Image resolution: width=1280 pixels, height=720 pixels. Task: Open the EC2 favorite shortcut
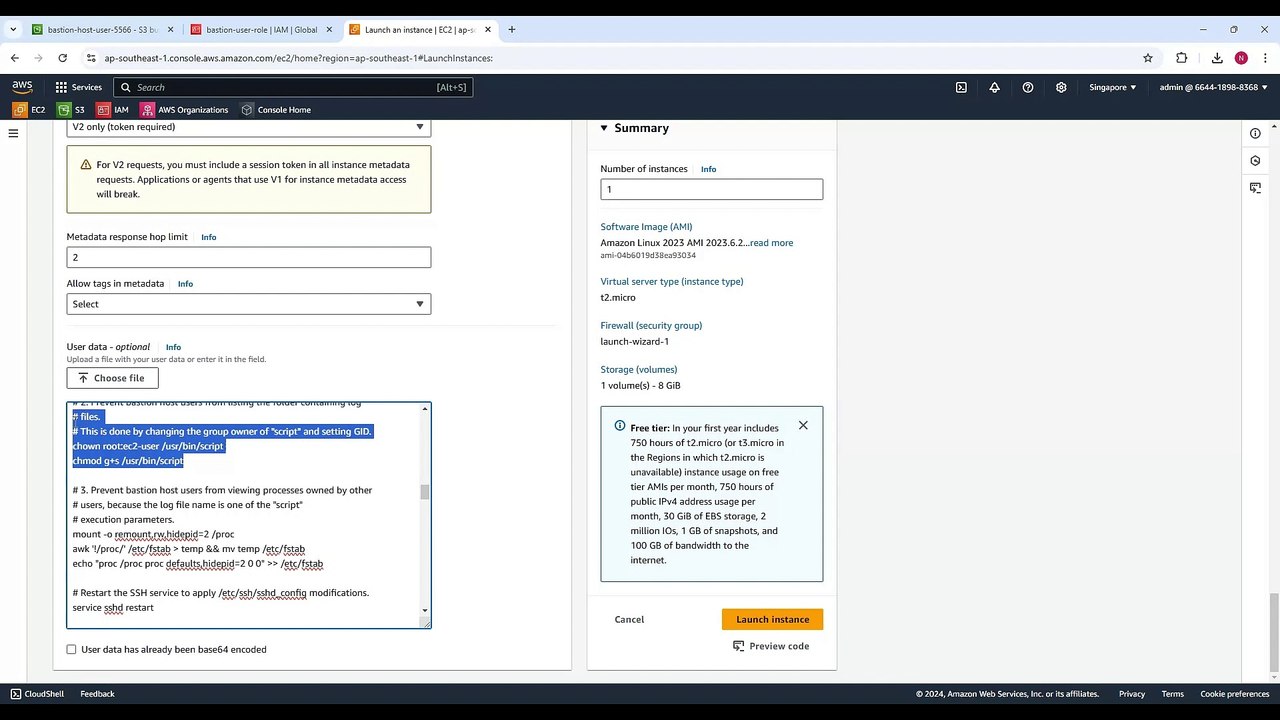click(29, 110)
